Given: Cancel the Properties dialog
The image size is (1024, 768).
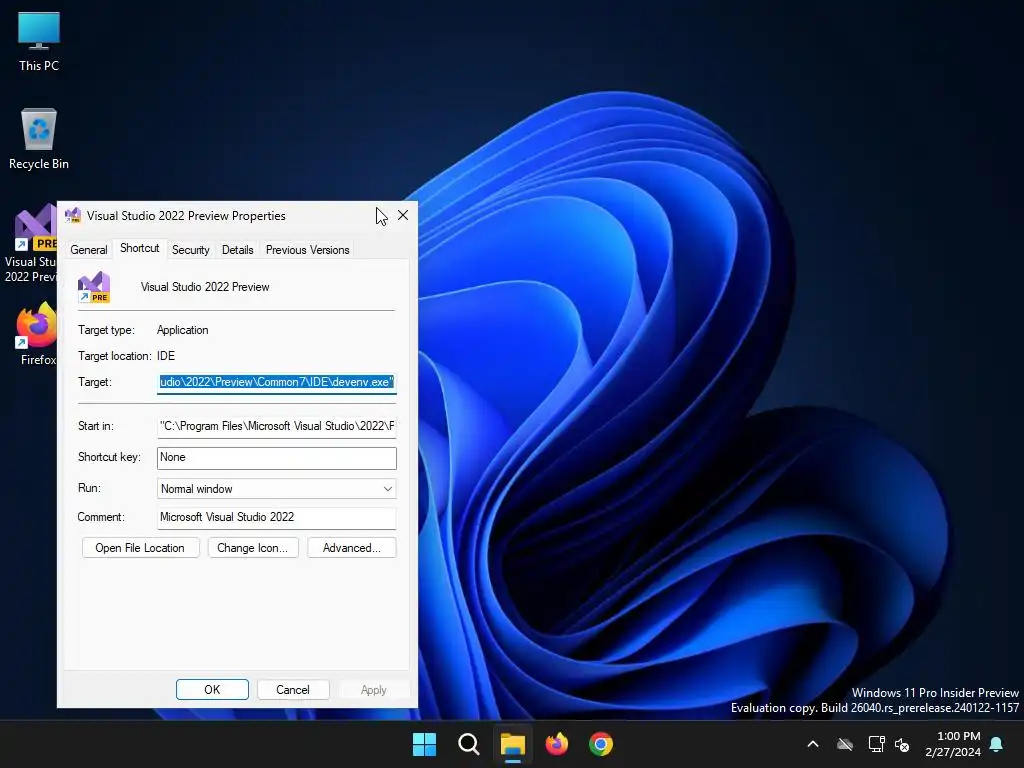Looking at the screenshot, I should [x=293, y=690].
